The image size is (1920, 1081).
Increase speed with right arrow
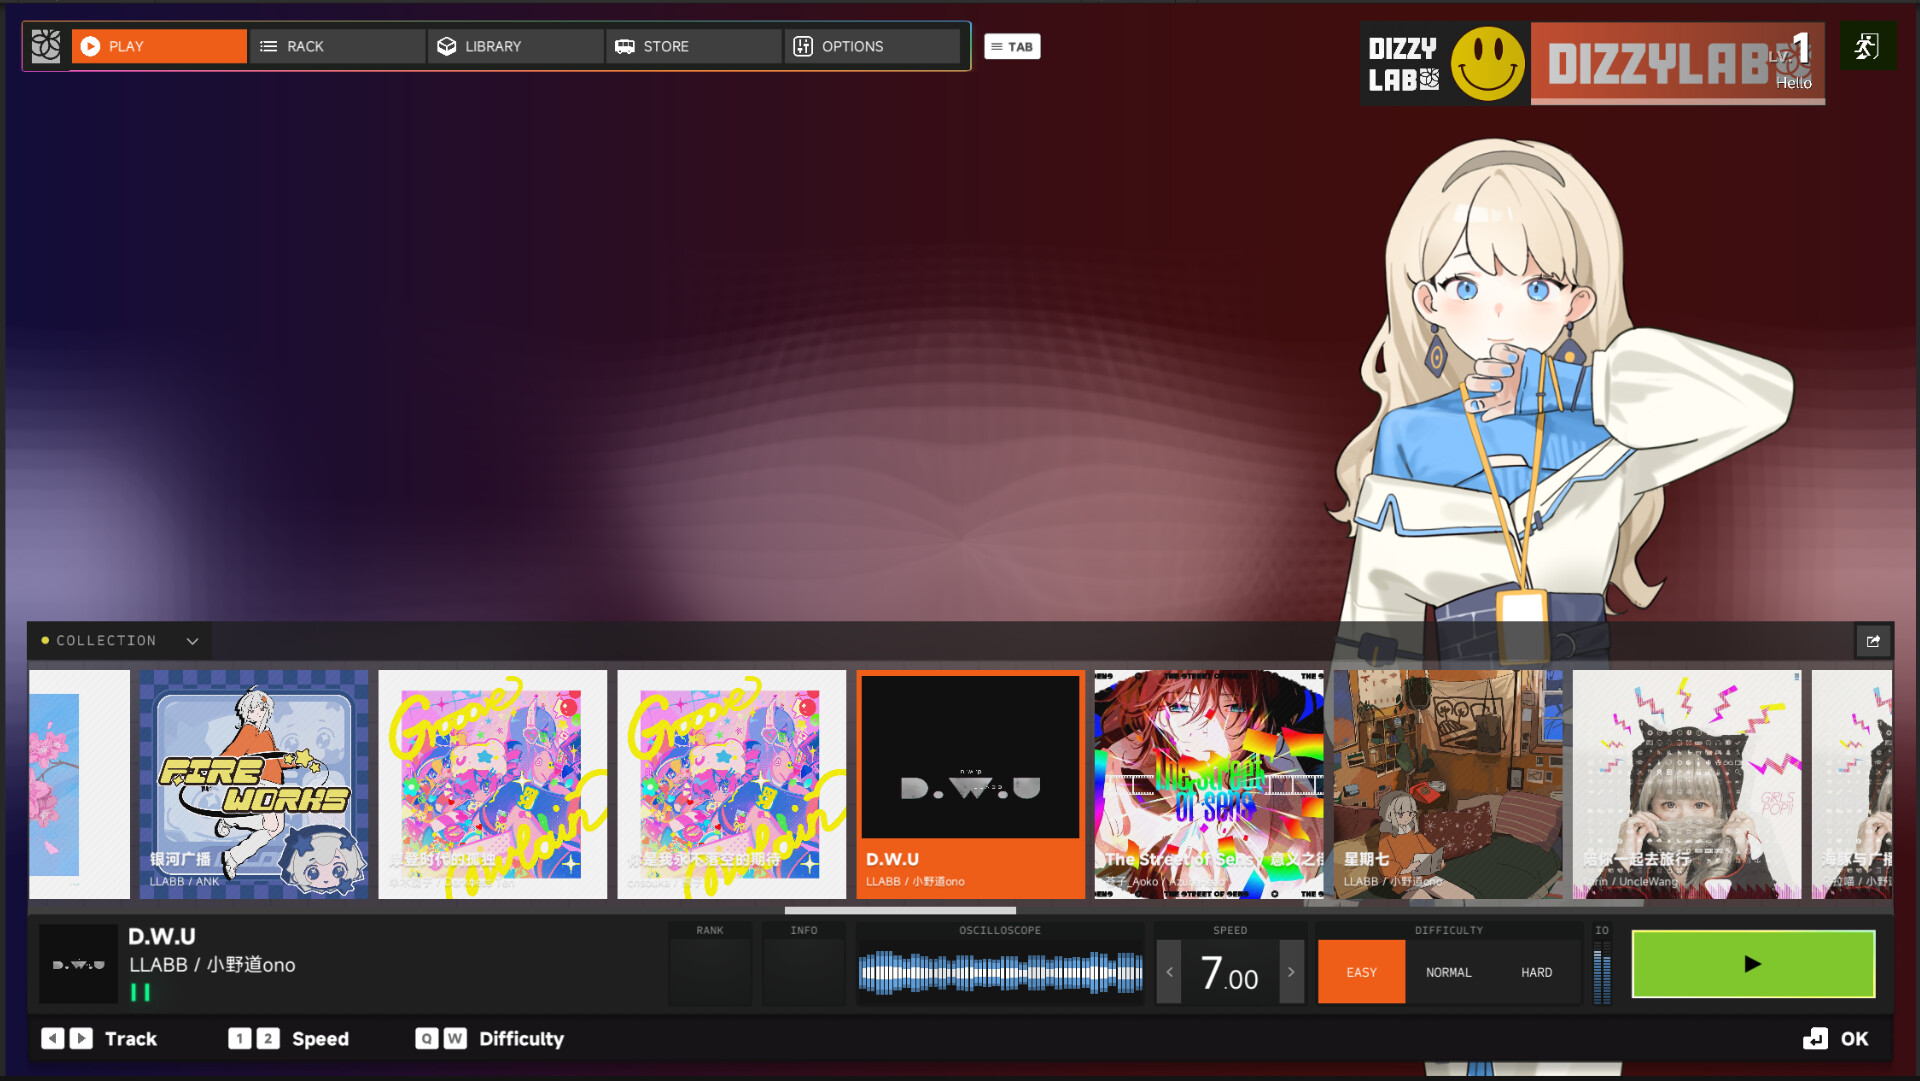pos(1292,972)
